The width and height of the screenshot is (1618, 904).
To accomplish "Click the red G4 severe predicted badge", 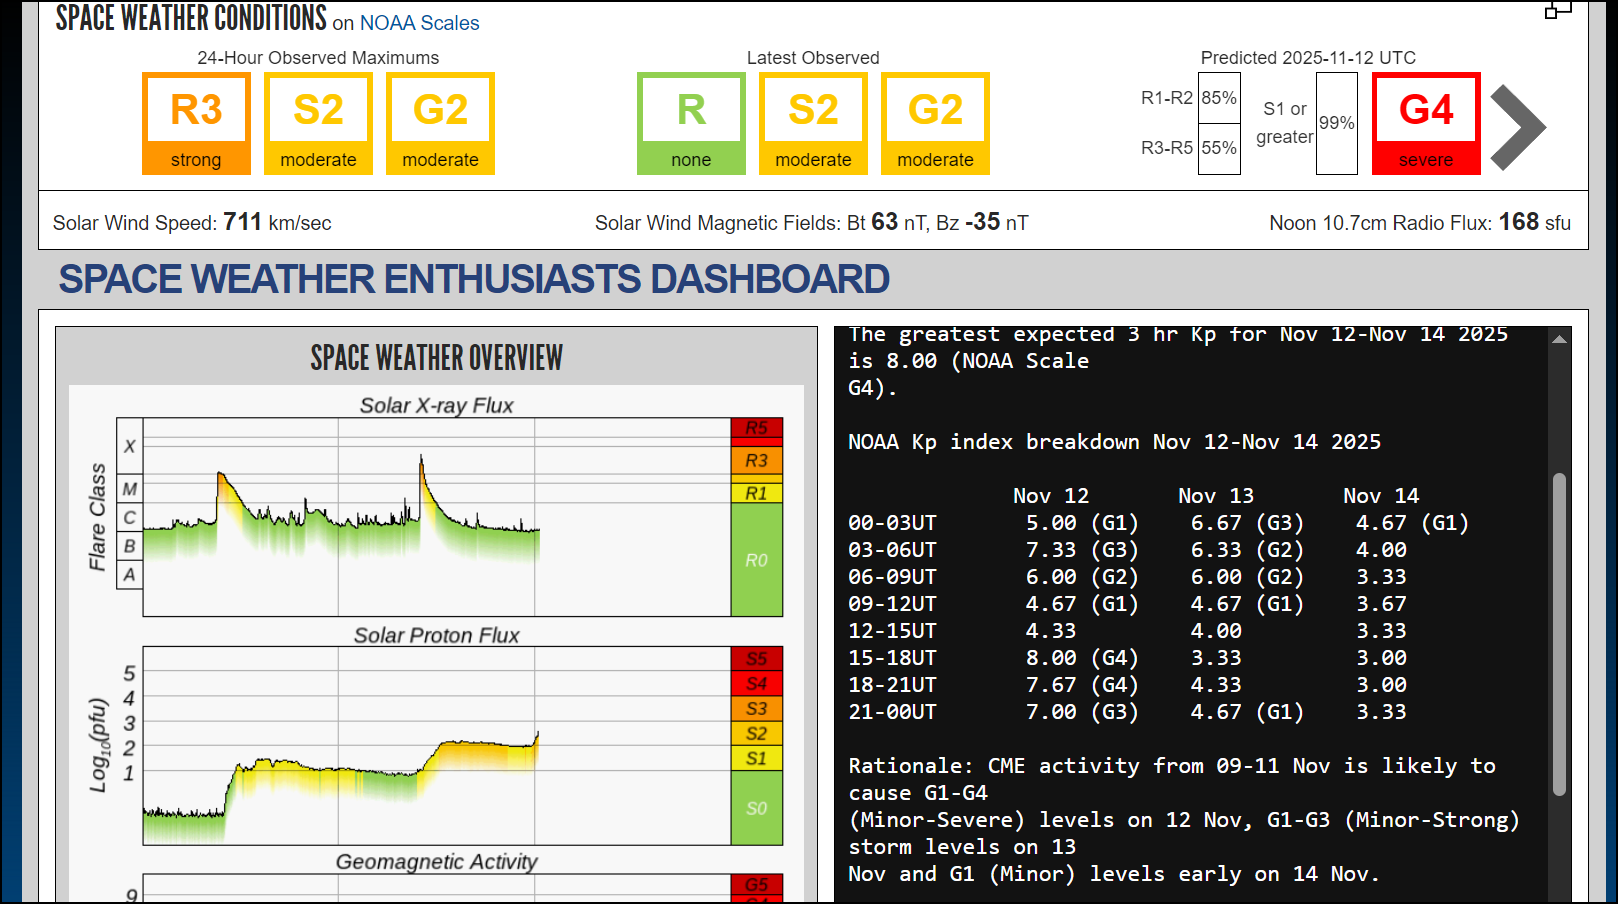I will tap(1426, 123).
